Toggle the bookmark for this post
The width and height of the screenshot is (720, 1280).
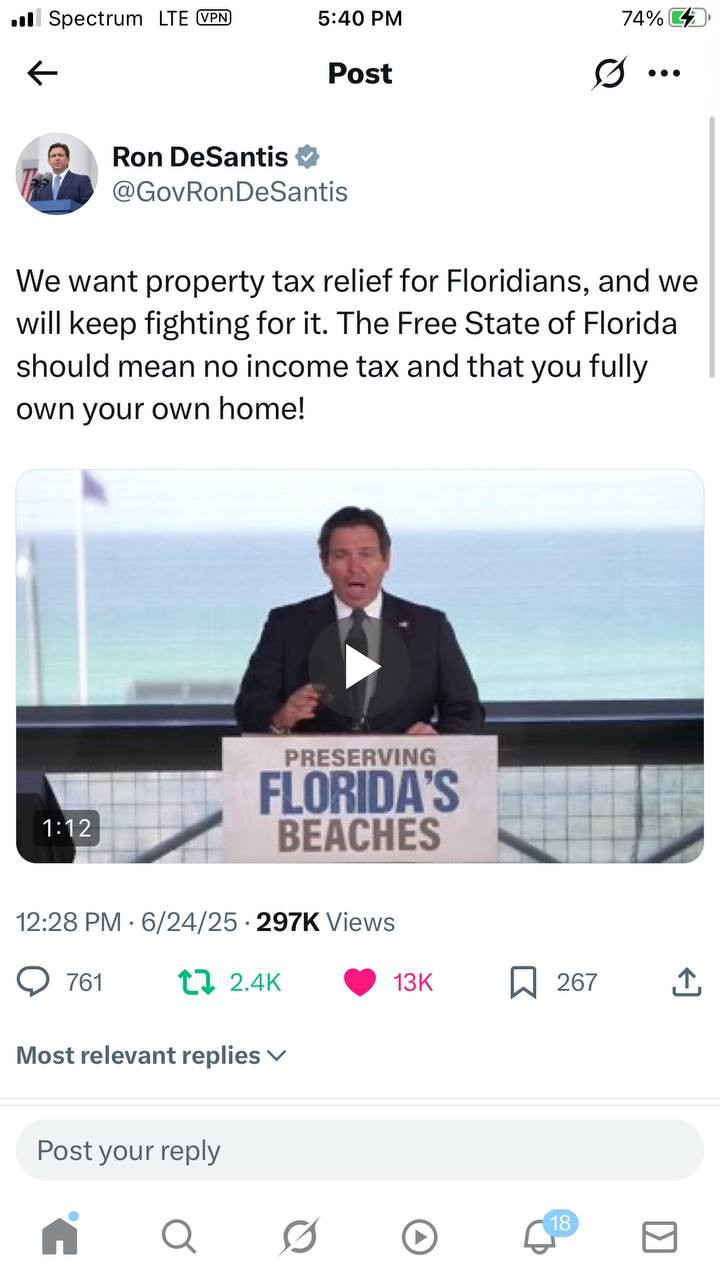click(523, 982)
